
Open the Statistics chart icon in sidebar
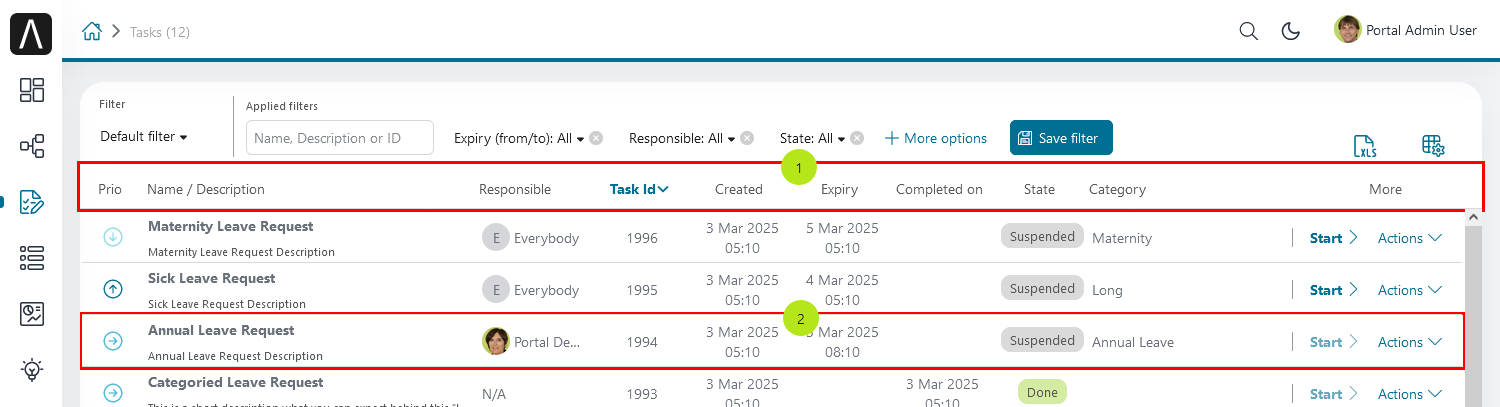click(32, 314)
